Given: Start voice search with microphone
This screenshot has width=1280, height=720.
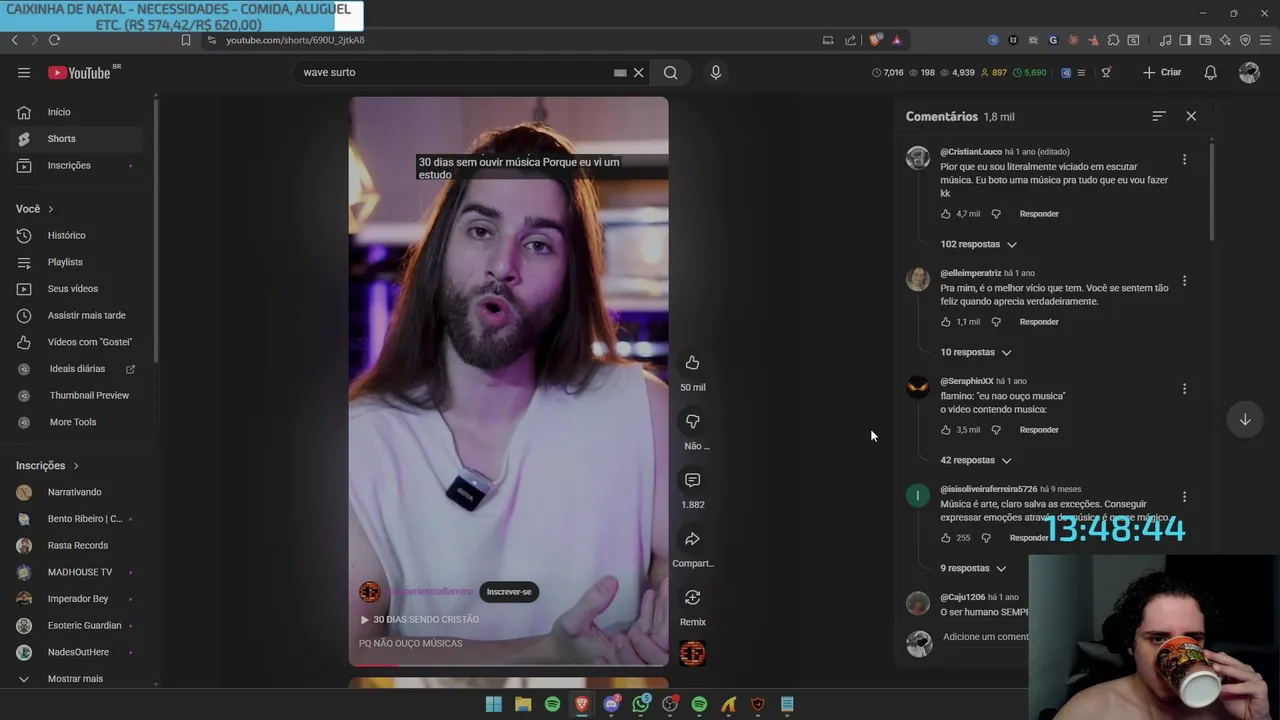Looking at the screenshot, I should click(715, 72).
